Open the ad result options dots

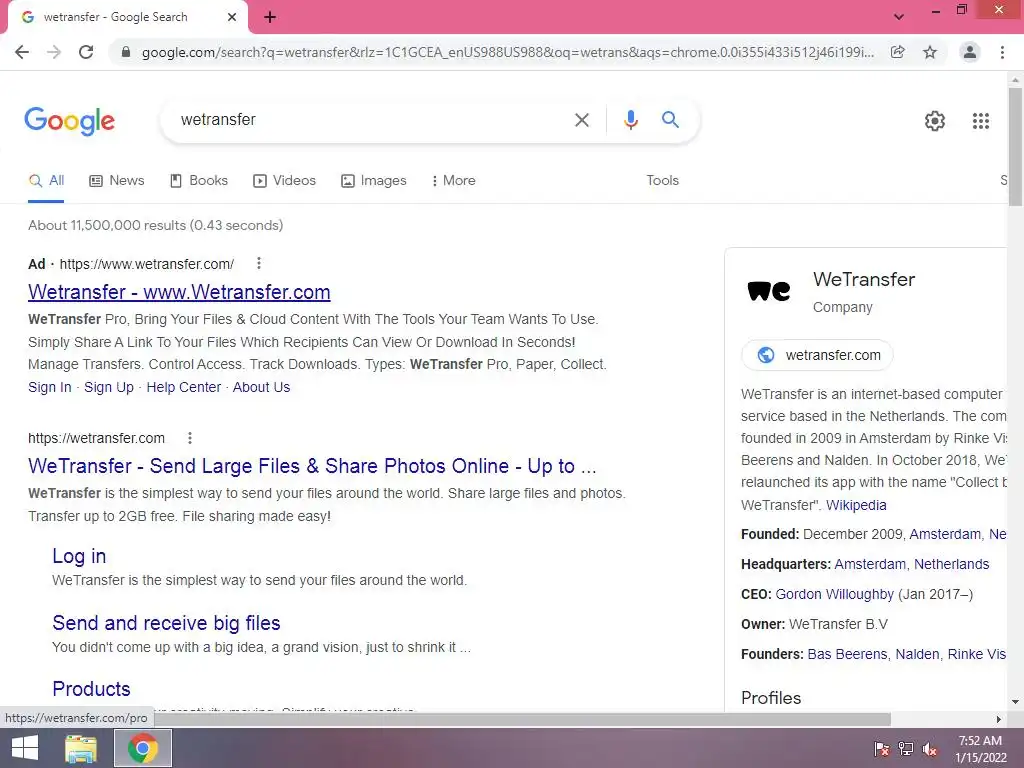click(259, 263)
